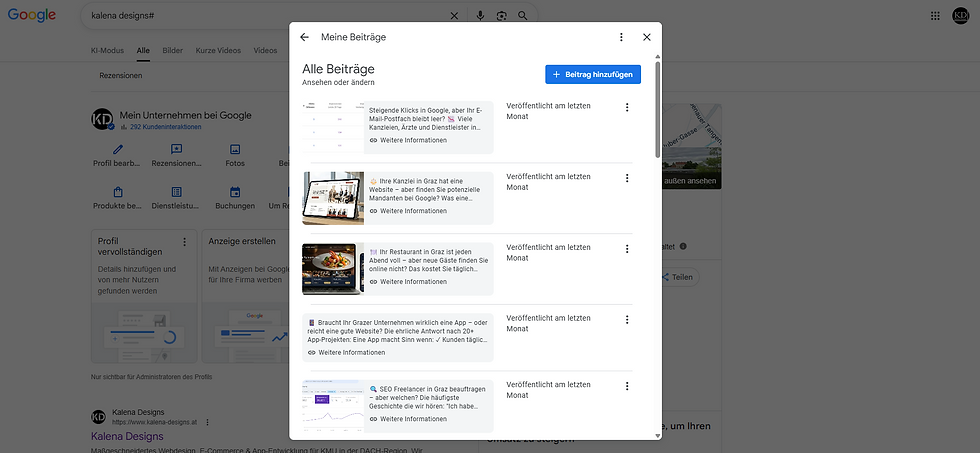Open options for the Restaurant in Graz post
980x453 pixels.
click(627, 249)
